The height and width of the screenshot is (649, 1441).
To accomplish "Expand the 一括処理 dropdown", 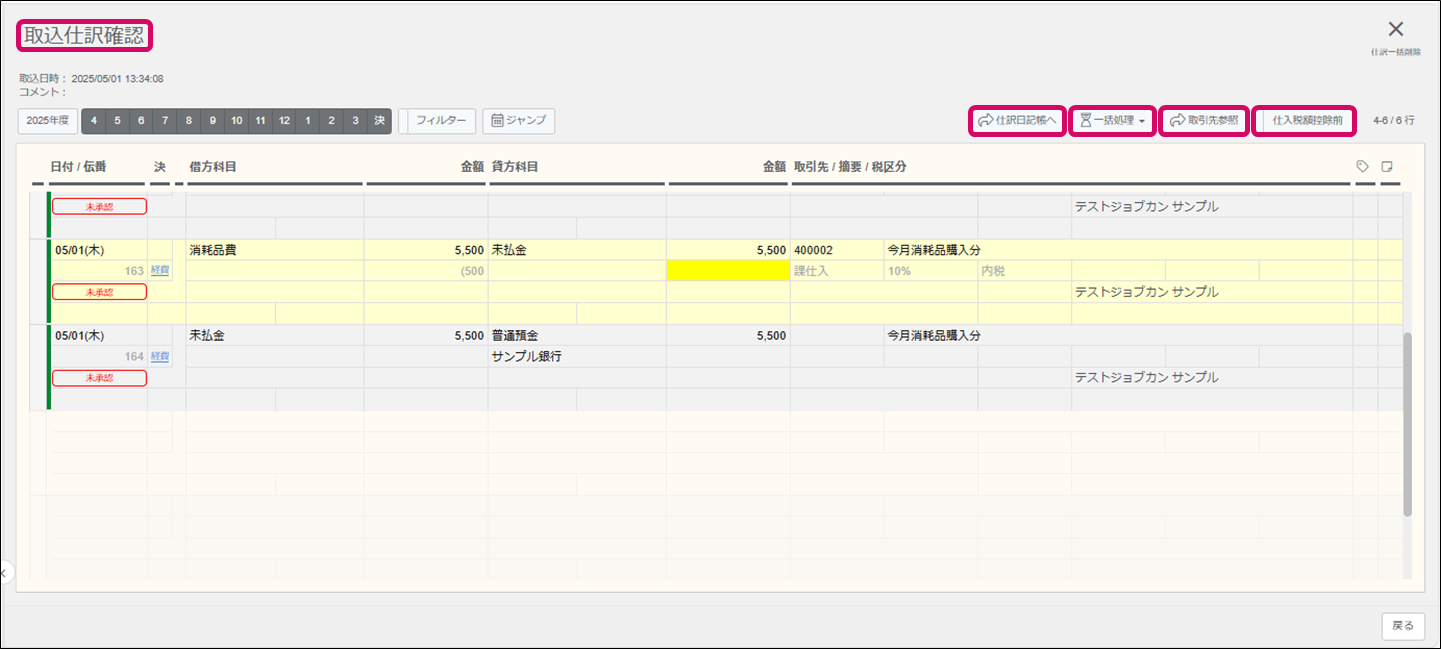I will (x=1112, y=121).
